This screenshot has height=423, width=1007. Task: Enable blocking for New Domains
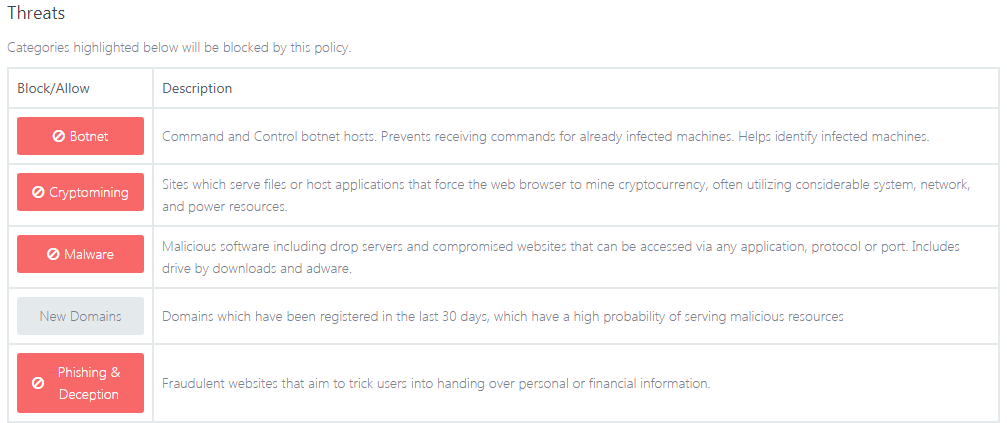[80, 316]
